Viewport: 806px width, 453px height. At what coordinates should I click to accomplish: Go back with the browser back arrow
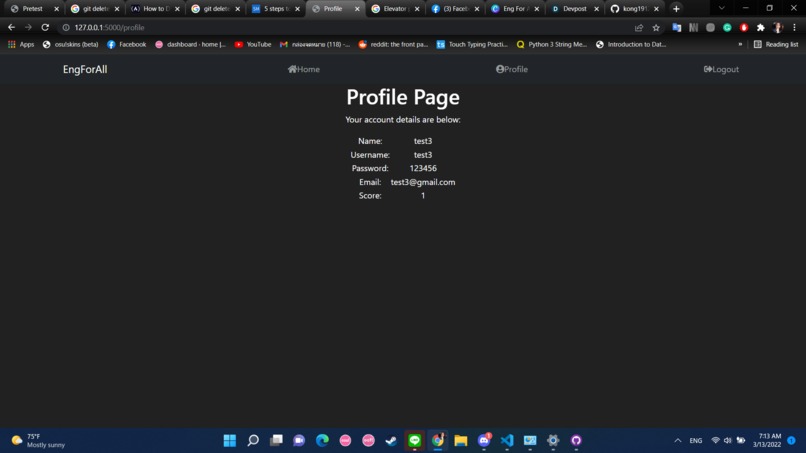pyautogui.click(x=11, y=27)
